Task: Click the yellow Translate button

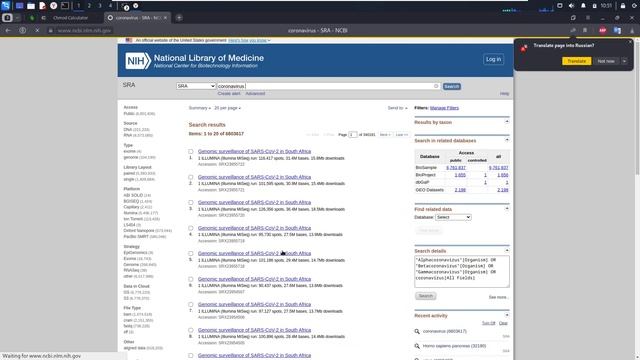Action: (x=576, y=61)
